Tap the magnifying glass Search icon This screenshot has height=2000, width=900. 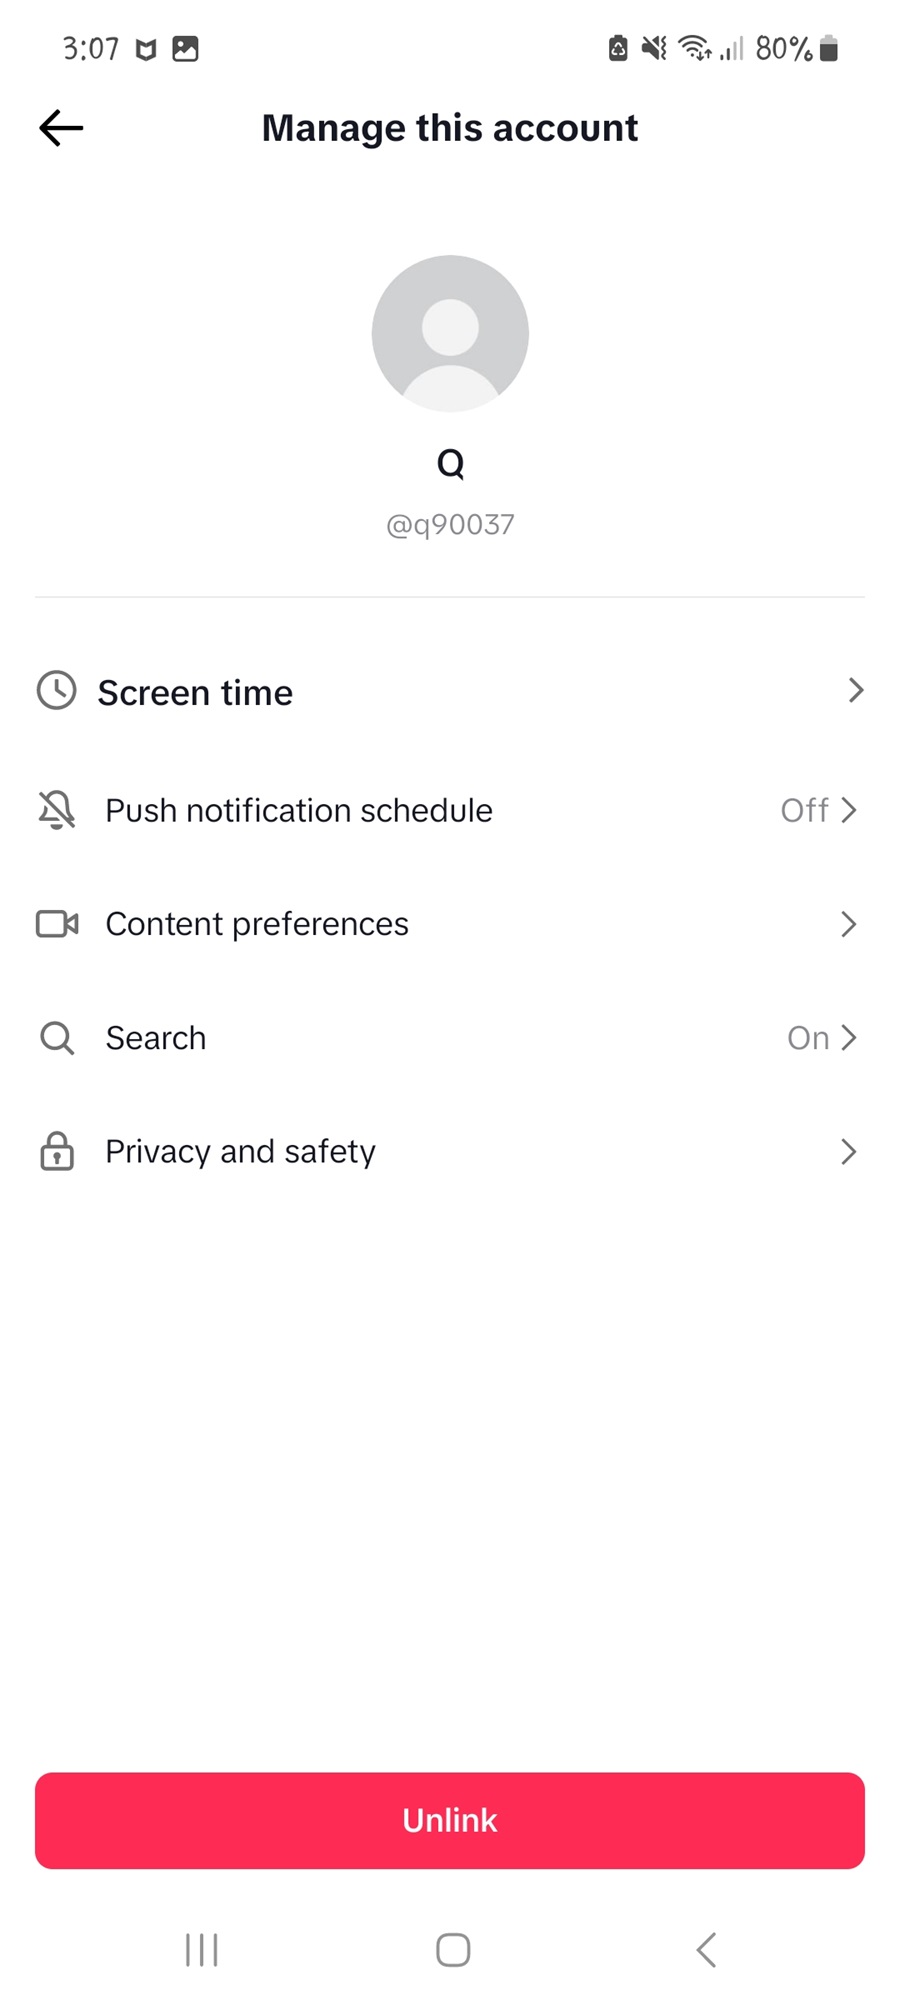coord(57,1038)
